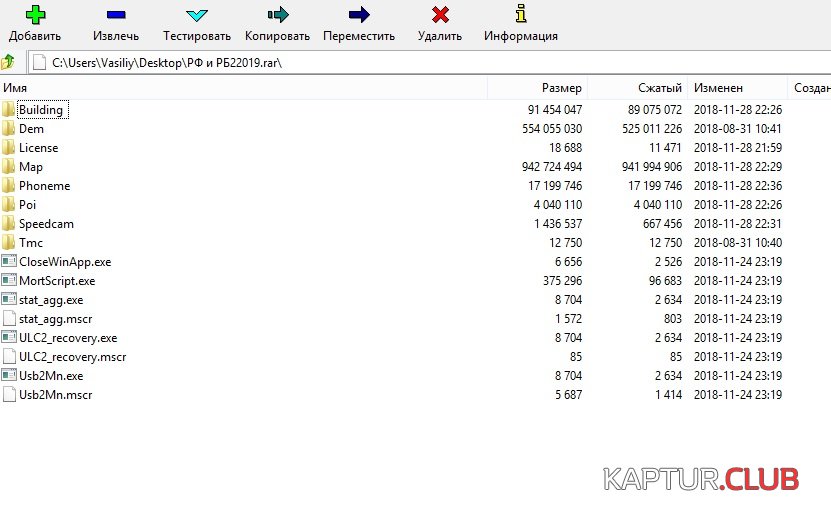Select the Speedcam folder icon

(9, 224)
